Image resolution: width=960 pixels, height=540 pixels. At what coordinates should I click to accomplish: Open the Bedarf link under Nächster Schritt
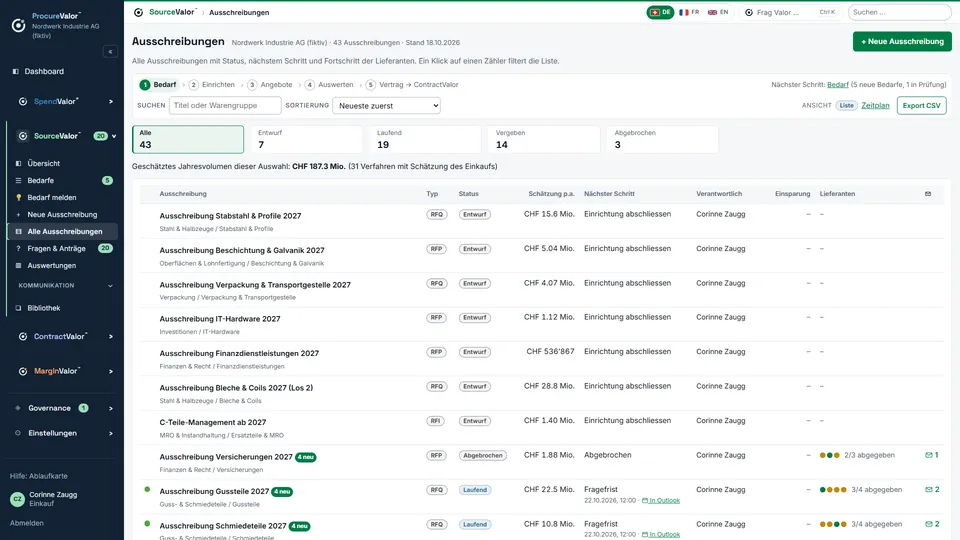[x=838, y=84]
